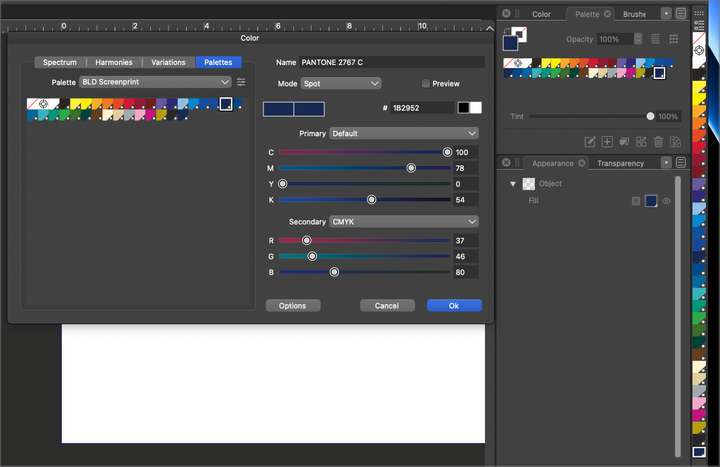The height and width of the screenshot is (467, 720).
Task: Click the C cyan slider handle
Action: (447, 152)
